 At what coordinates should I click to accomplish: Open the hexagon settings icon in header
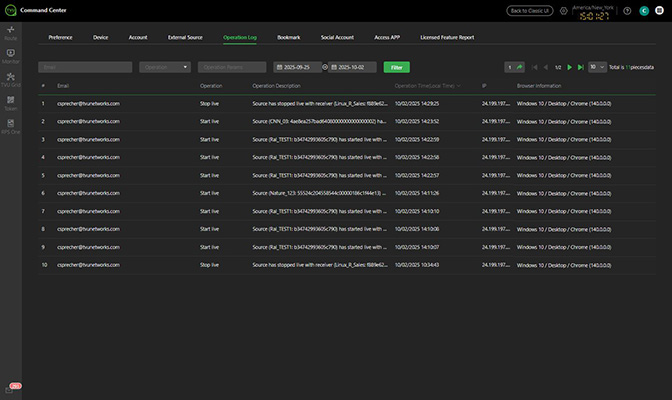click(564, 11)
